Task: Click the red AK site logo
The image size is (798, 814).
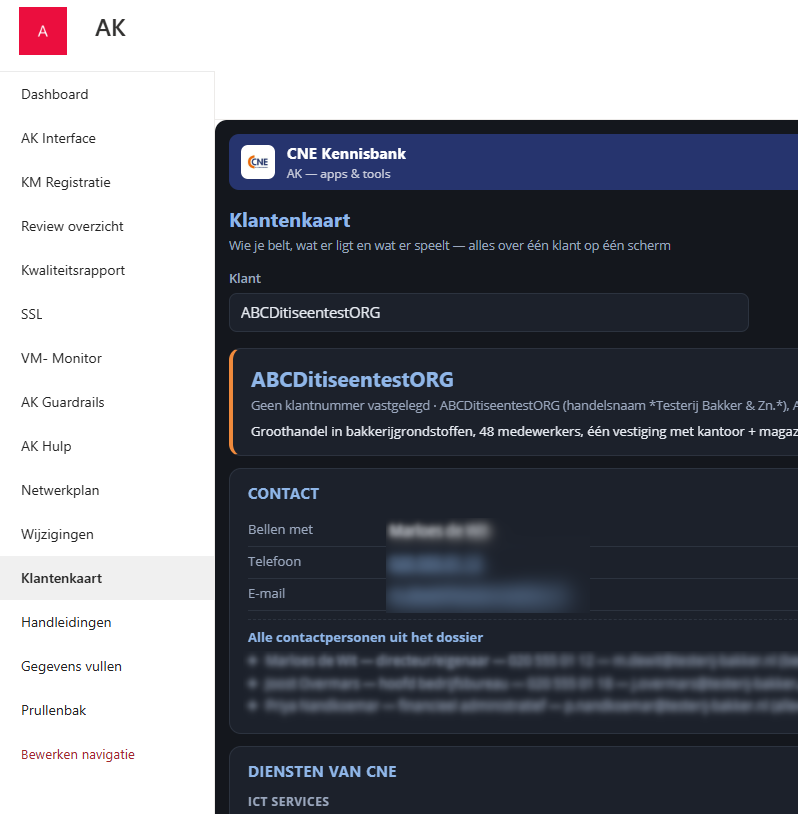Action: coord(43,31)
